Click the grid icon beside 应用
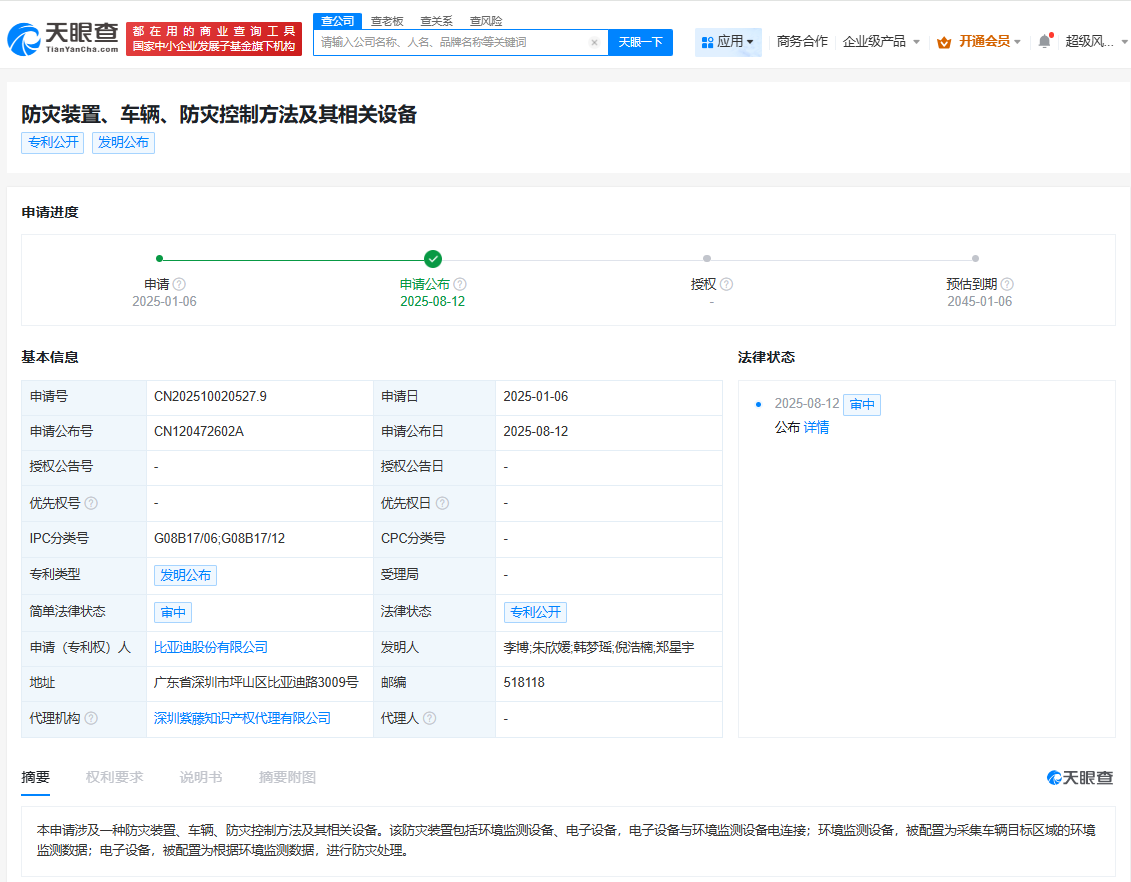Viewport: 1131px width, 882px height. (x=707, y=42)
